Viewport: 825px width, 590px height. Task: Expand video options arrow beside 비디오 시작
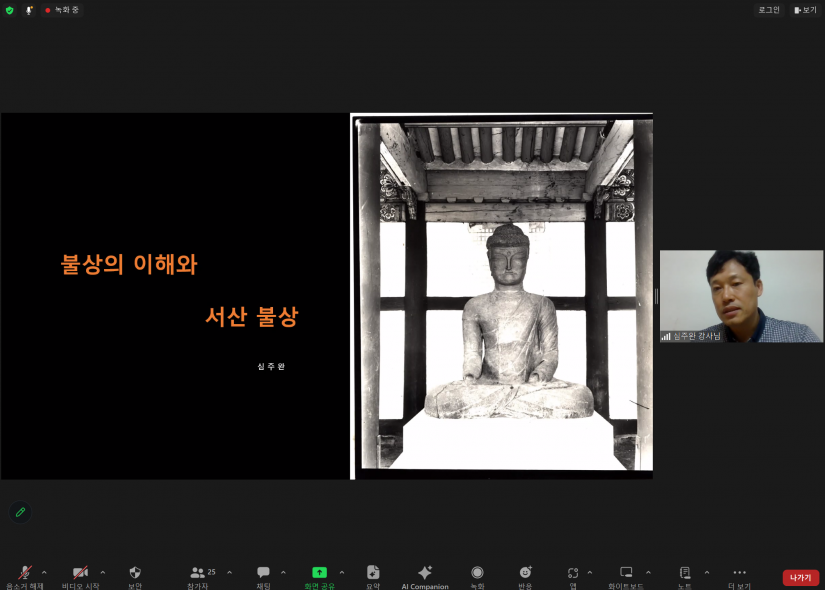point(103,573)
